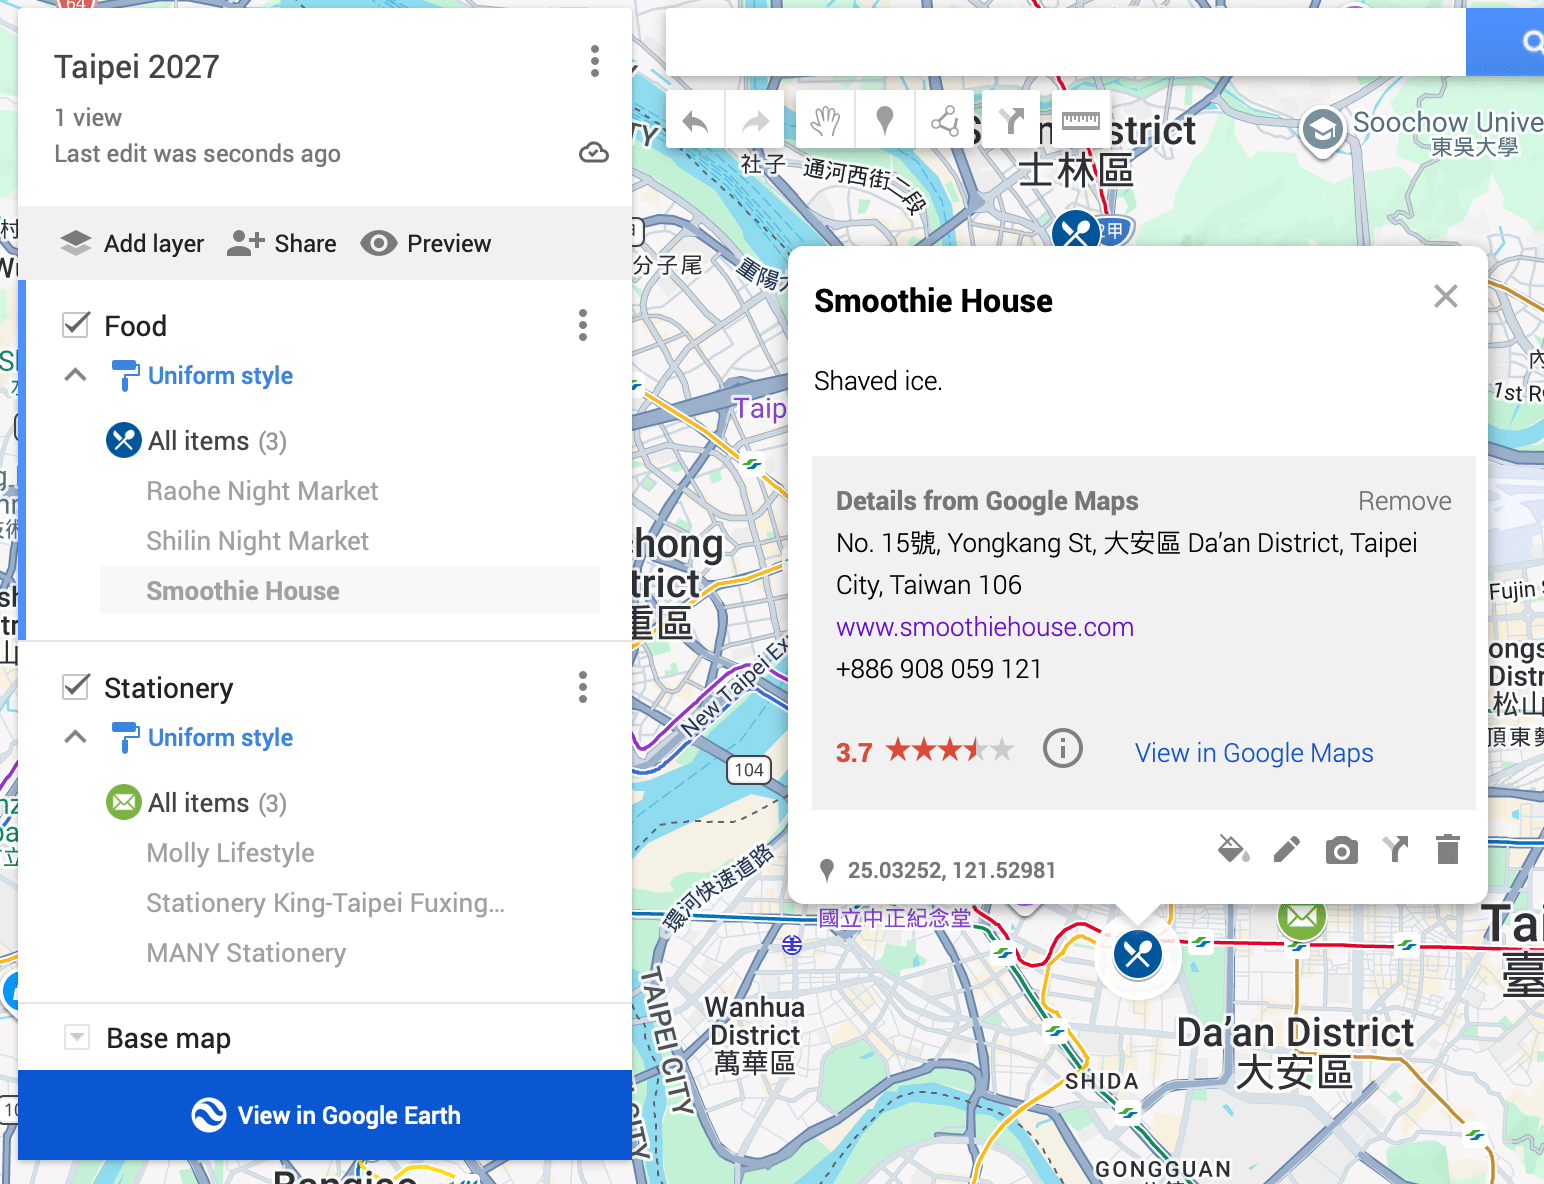
Task: Click the Edit pencil icon
Action: pos(1287,850)
